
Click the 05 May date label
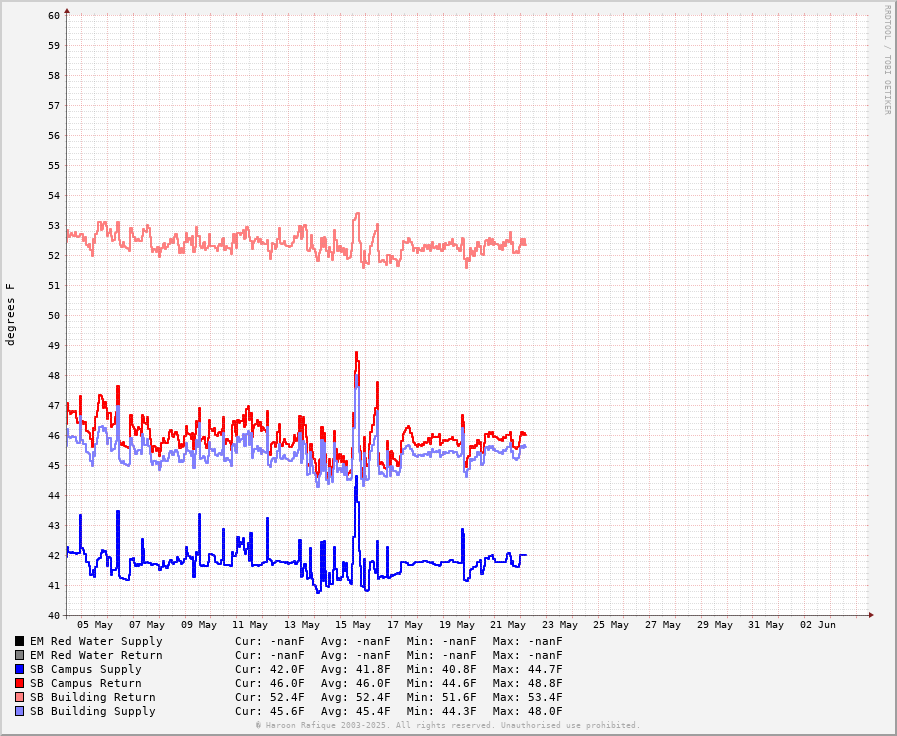[95, 625]
